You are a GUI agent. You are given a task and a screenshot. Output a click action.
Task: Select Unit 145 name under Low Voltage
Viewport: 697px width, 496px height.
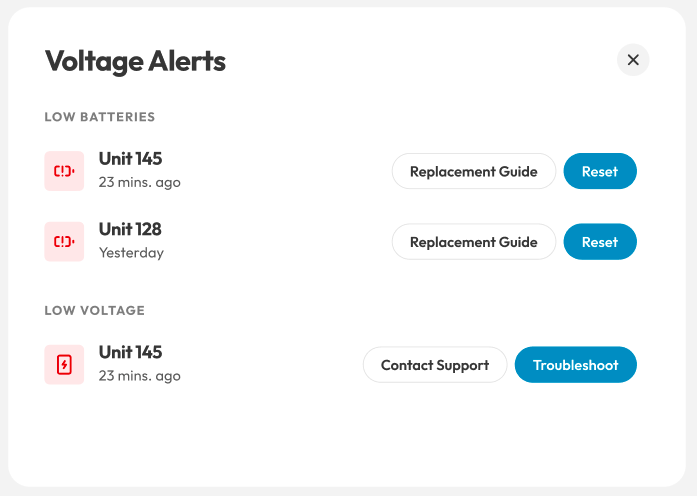point(130,352)
